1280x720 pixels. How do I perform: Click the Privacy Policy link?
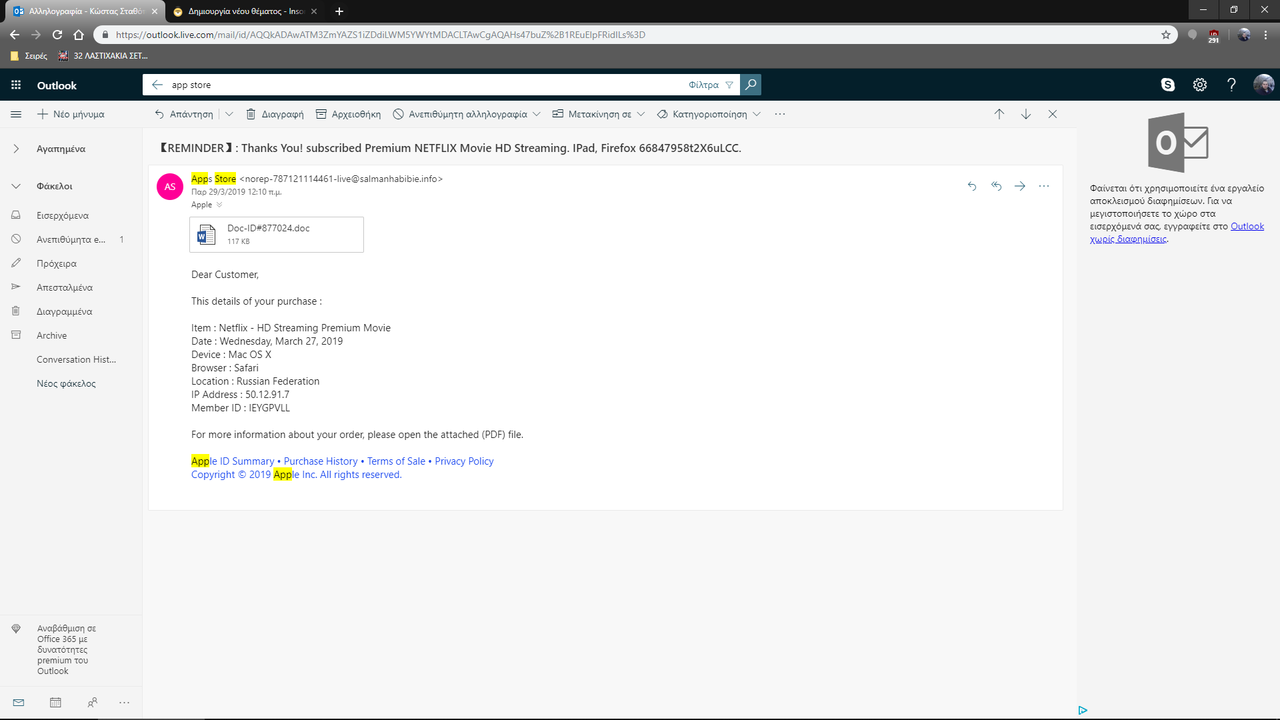(464, 461)
